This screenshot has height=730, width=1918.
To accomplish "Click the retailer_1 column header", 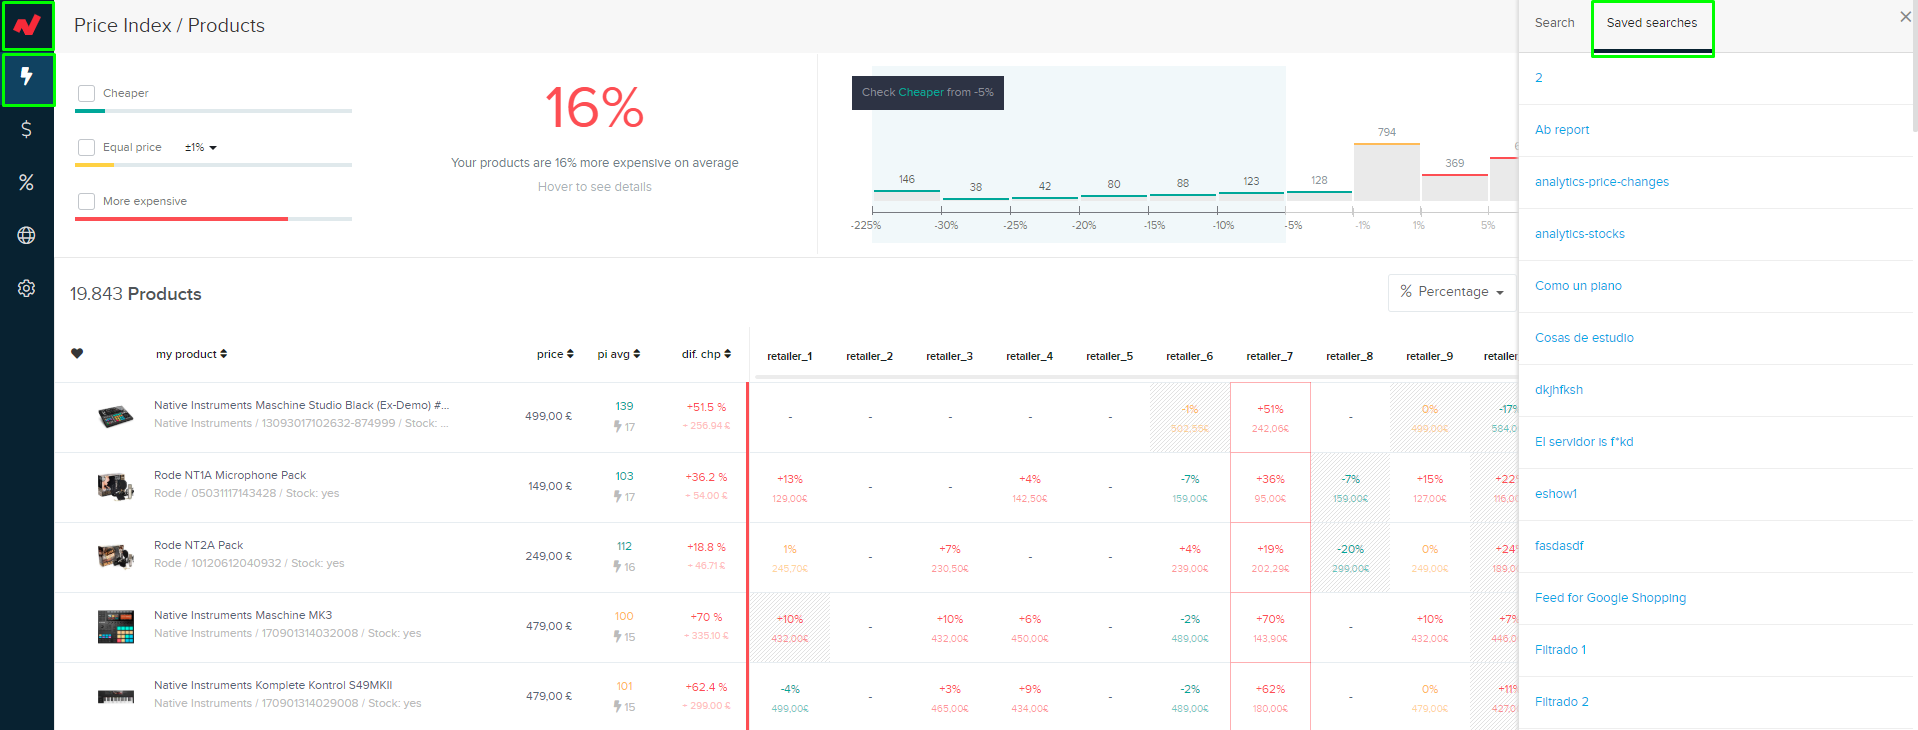I will (x=789, y=356).
